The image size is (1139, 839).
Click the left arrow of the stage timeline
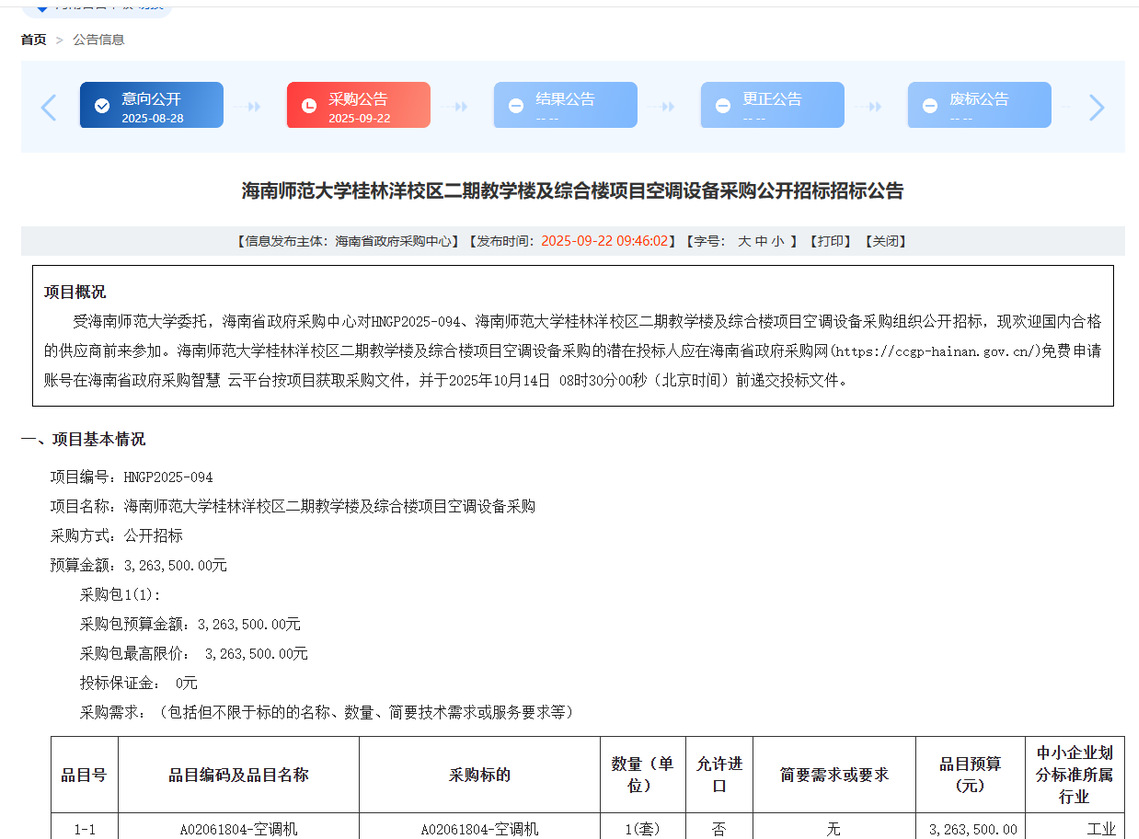[x=48, y=107]
